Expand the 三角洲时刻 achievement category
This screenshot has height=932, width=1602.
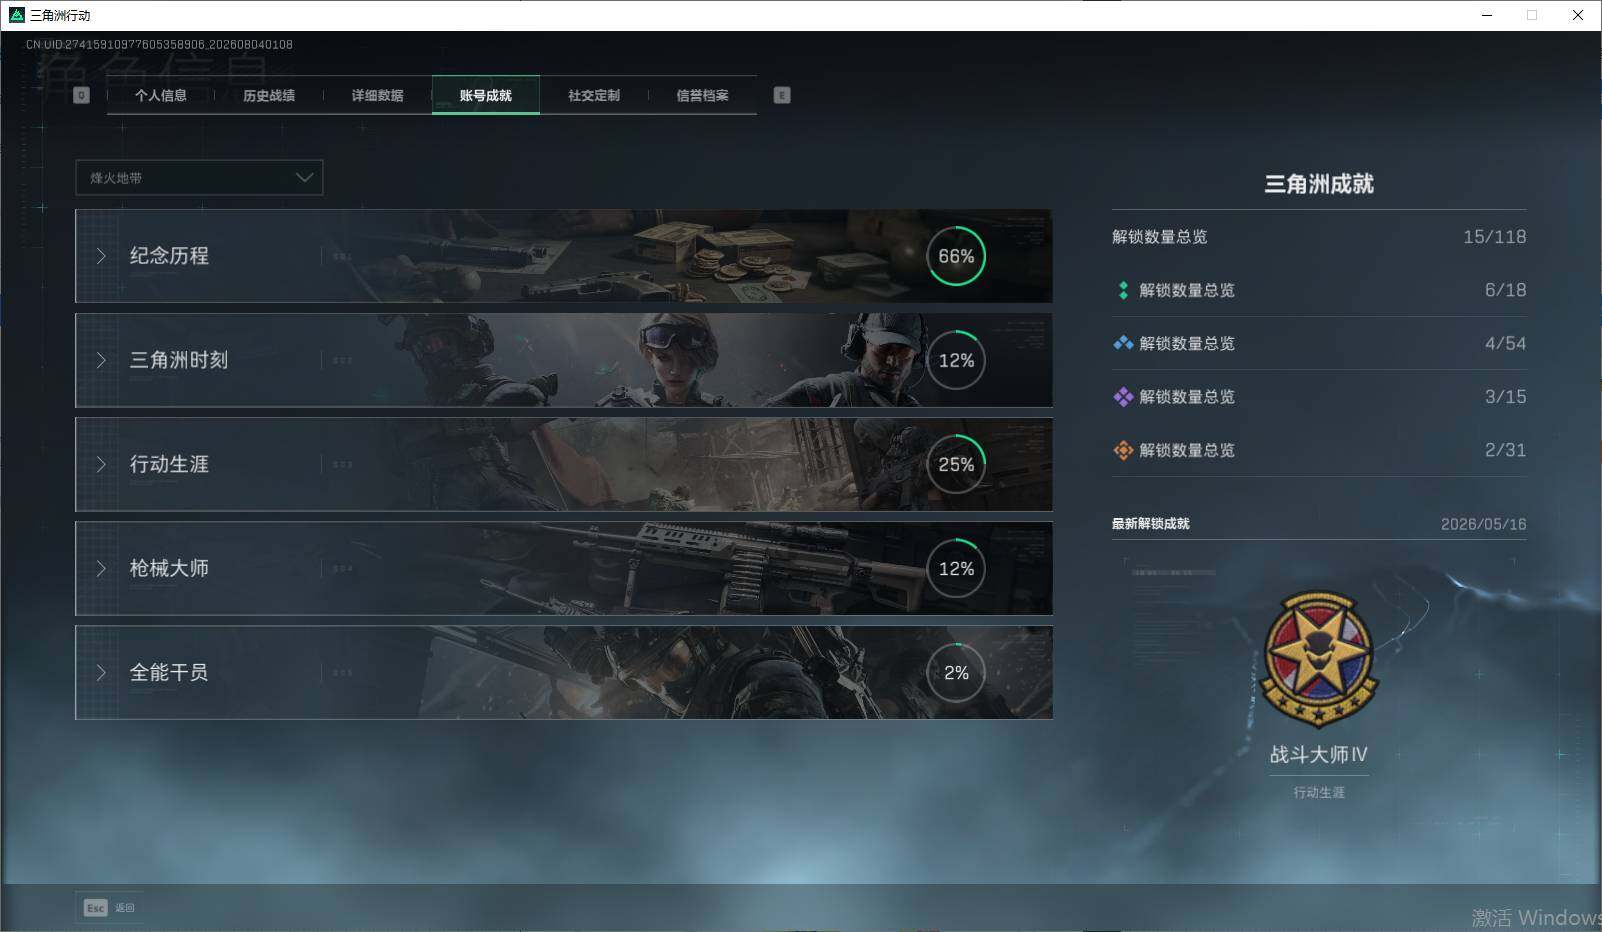click(x=564, y=360)
